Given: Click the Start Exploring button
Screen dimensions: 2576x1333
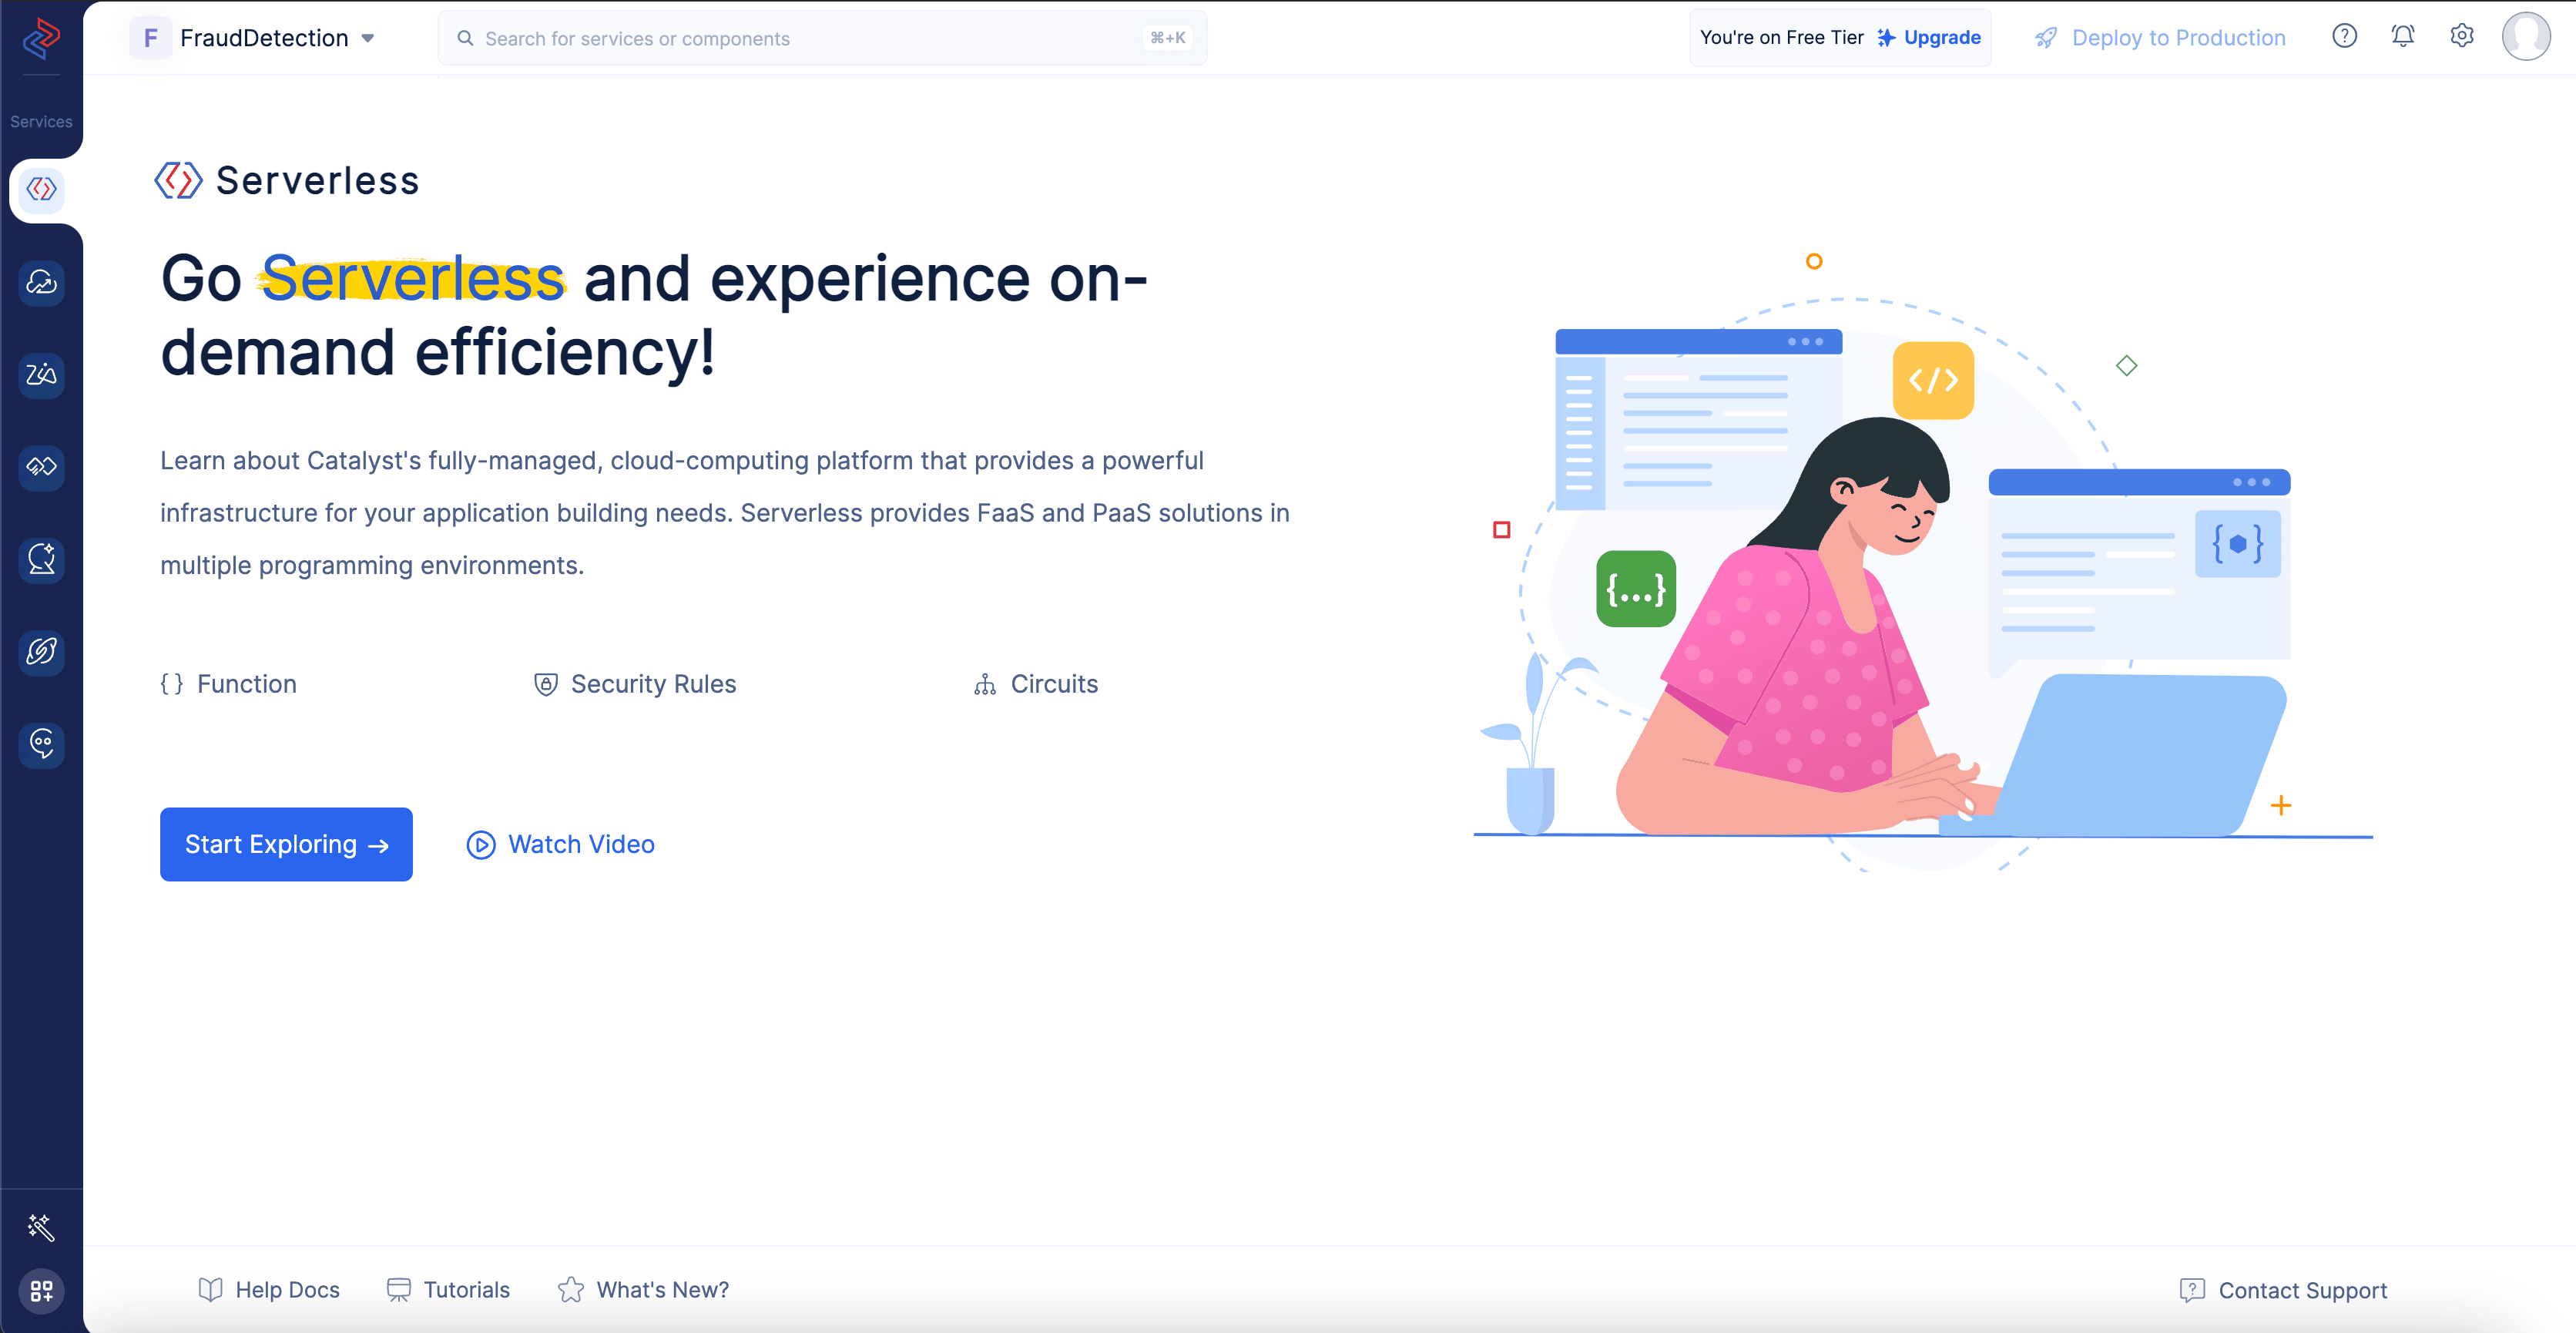Looking at the screenshot, I should (286, 844).
